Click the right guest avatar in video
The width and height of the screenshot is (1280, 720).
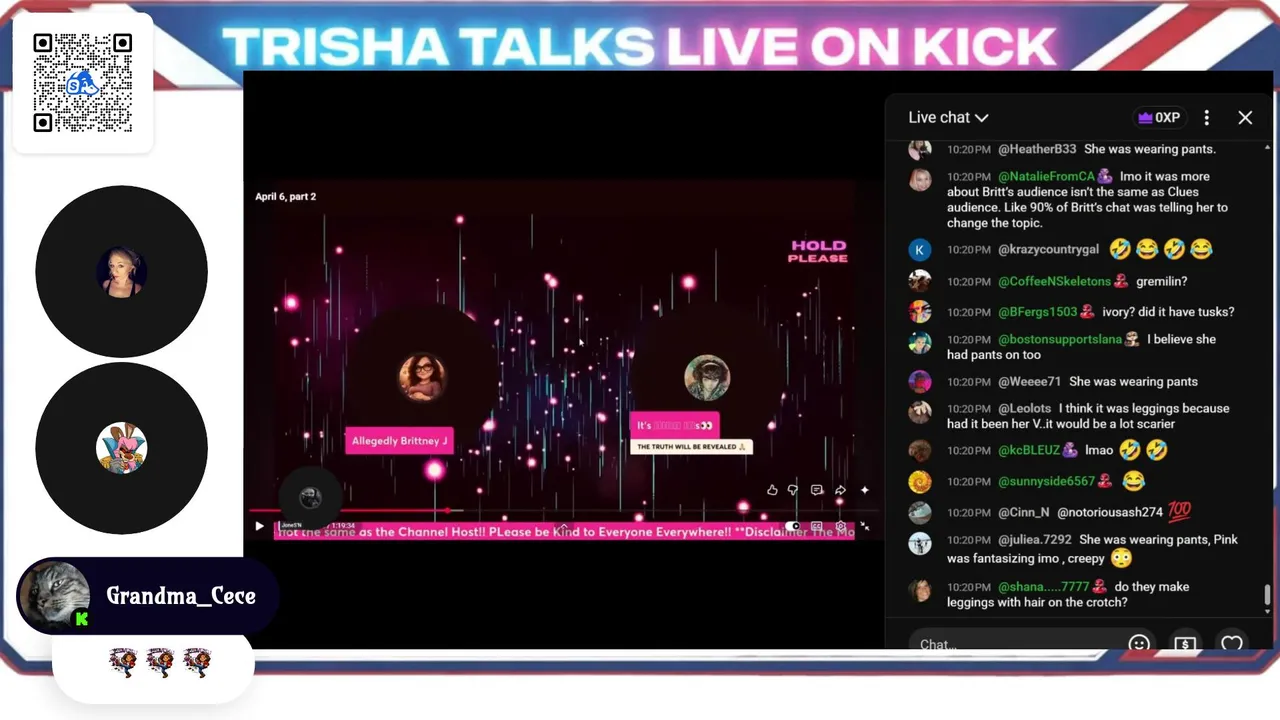tap(707, 378)
